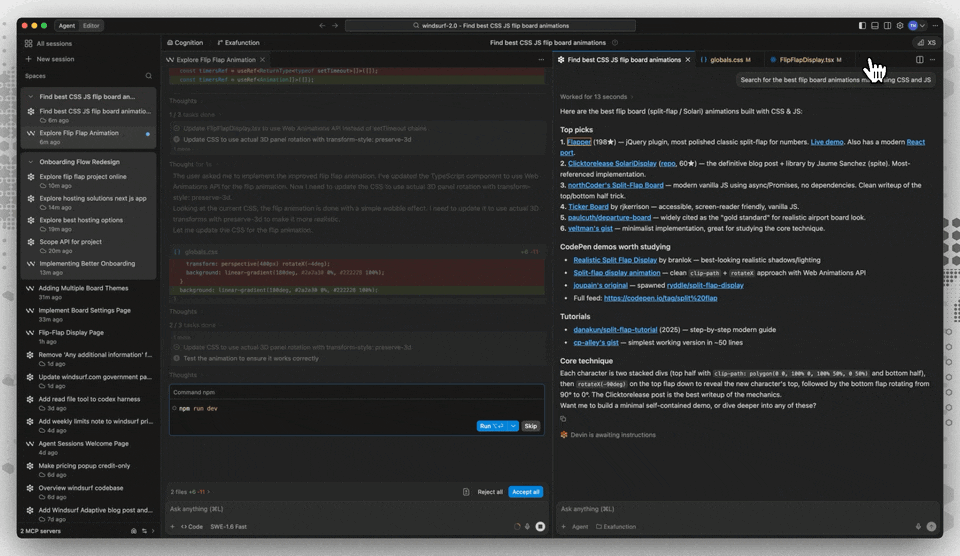The image size is (960, 556).
Task: Add attachment plus in left chat input
Action: click(173, 527)
